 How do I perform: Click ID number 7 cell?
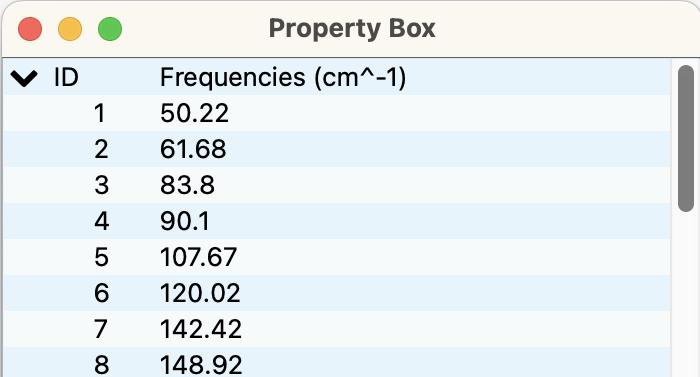pos(101,329)
